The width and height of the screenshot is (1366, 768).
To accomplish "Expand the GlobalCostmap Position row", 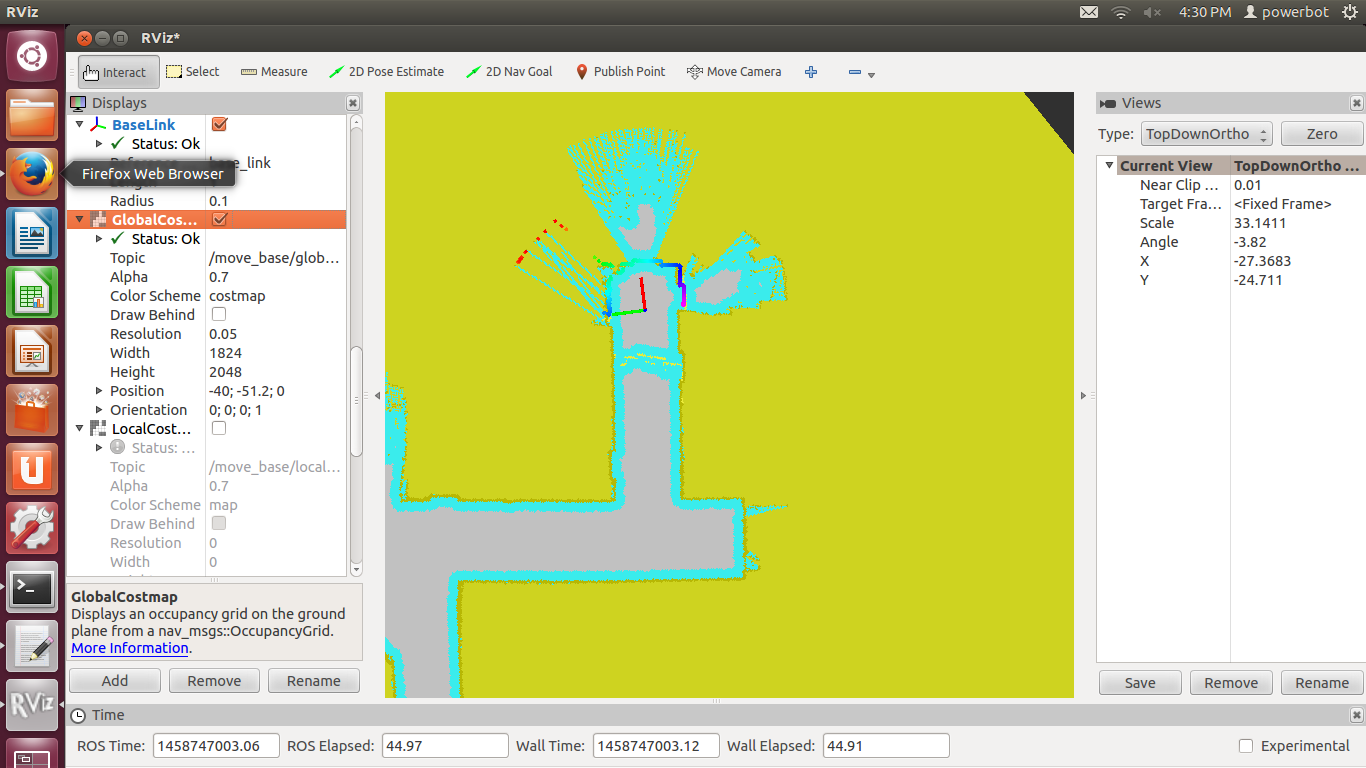I will point(99,391).
